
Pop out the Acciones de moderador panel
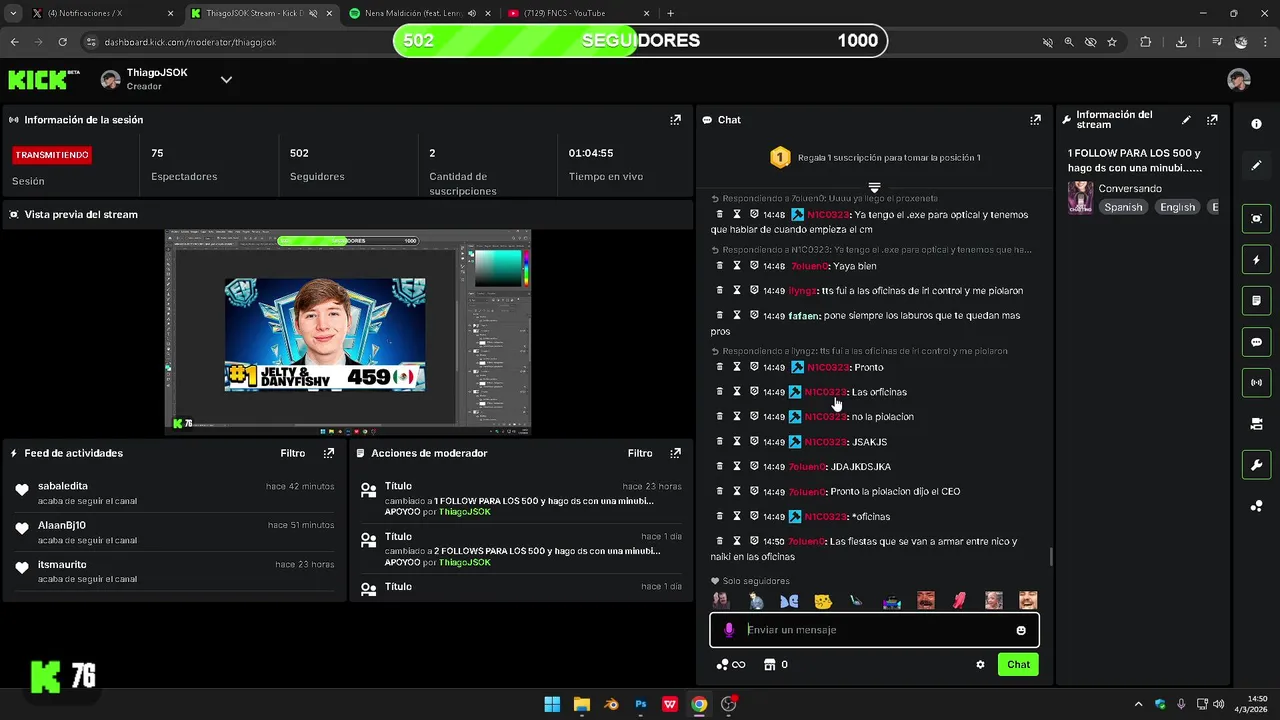[675, 453]
